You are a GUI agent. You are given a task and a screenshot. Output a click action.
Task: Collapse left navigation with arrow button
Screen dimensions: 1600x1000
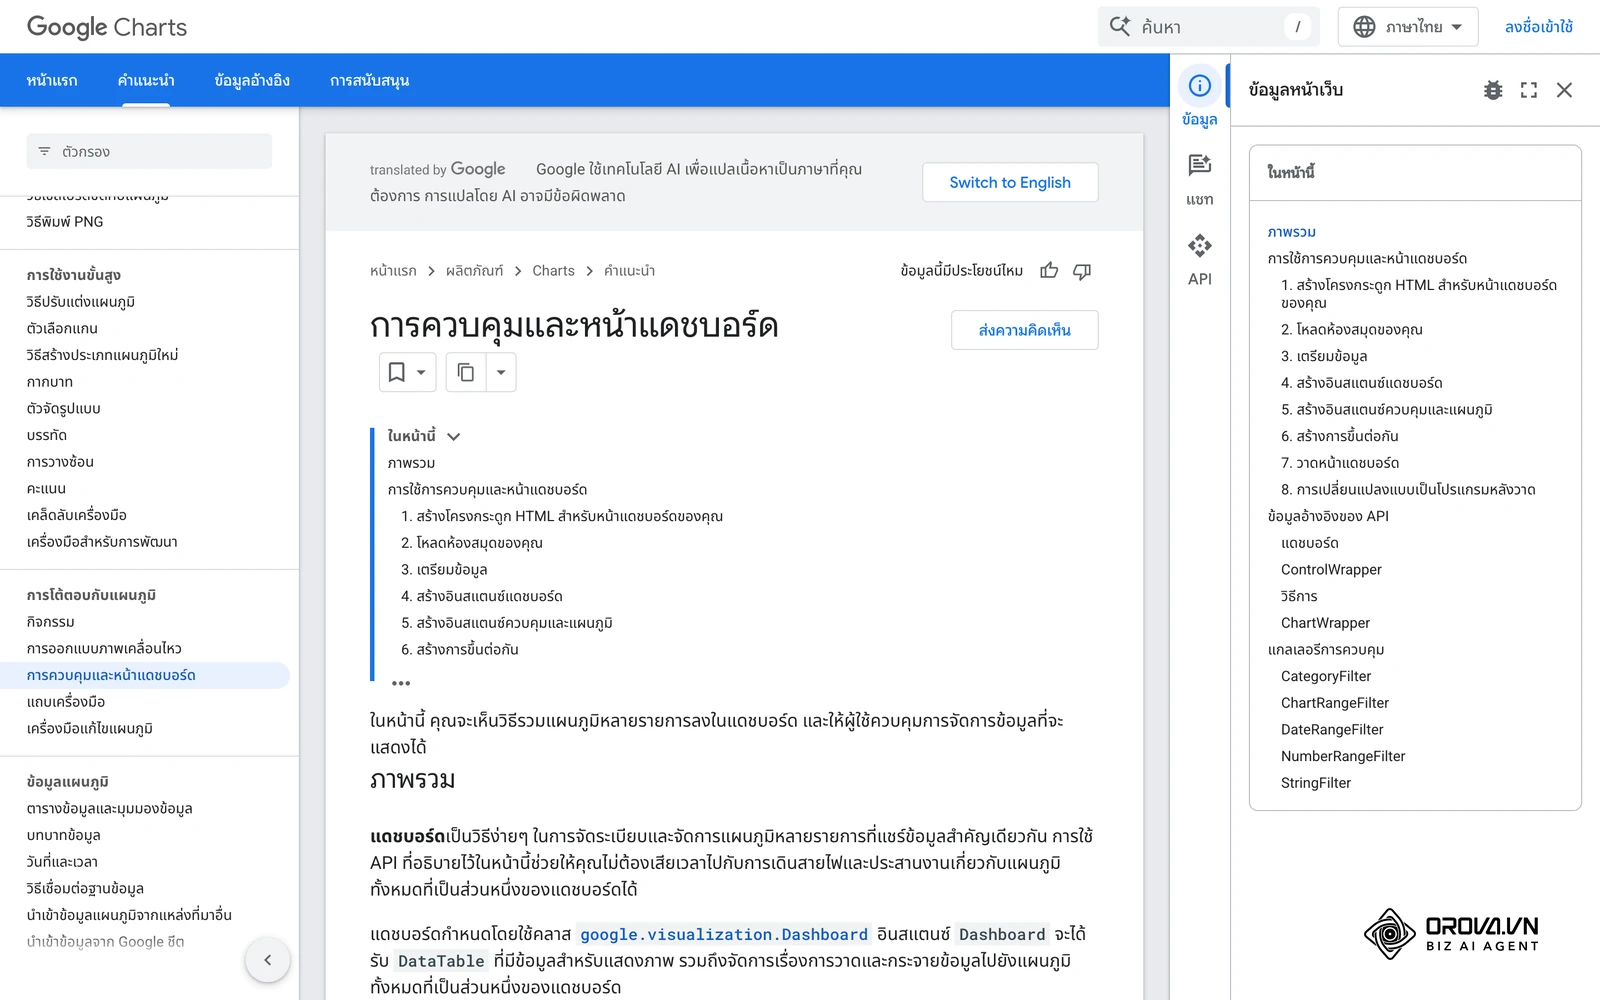coord(267,960)
